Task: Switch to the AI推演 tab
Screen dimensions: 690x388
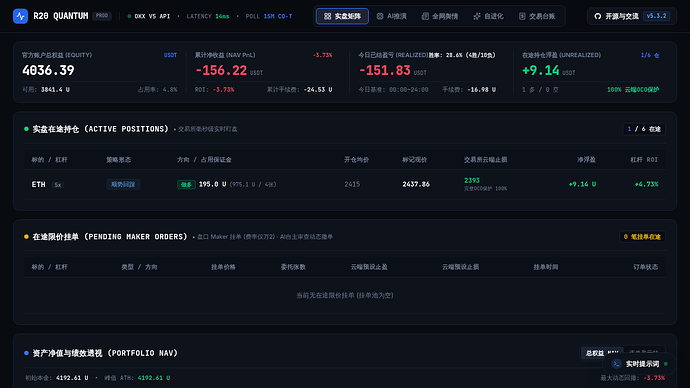Action: point(392,16)
